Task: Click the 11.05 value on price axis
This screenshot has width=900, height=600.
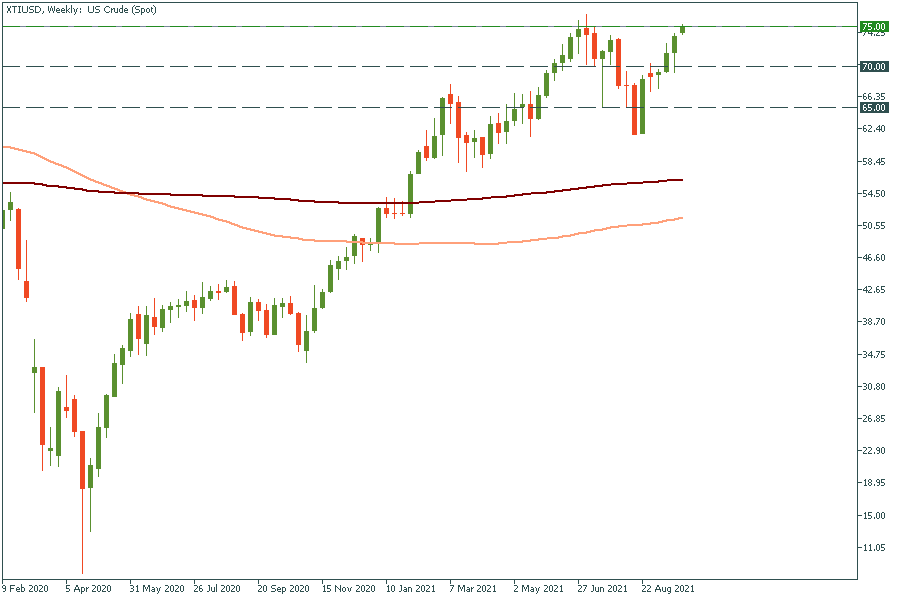Action: pyautogui.click(x=873, y=548)
